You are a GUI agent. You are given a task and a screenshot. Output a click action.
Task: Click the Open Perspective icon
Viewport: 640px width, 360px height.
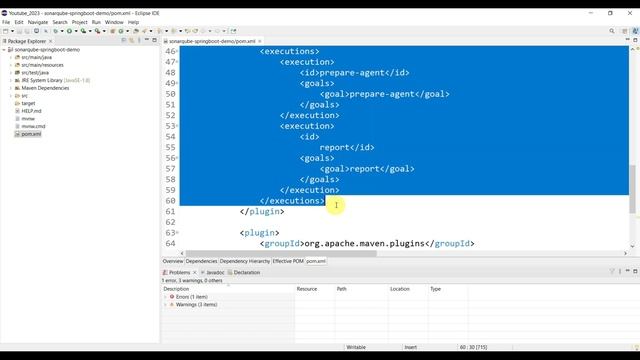tap(624, 31)
